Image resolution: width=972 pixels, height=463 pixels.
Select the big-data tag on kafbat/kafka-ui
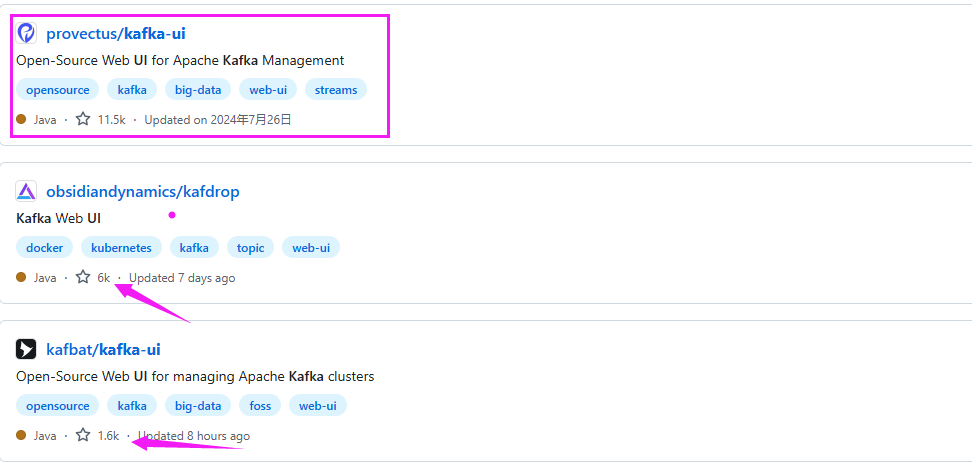point(198,406)
